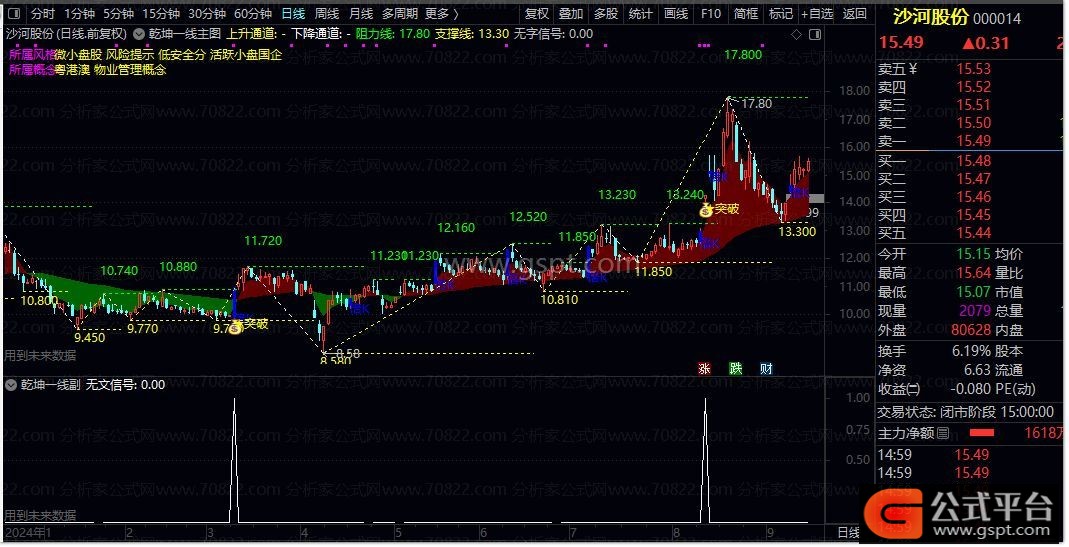Viewport: 1069px width, 547px height.
Task: Click the 日线 period label at the chart's bottom right
Action: click(847, 532)
